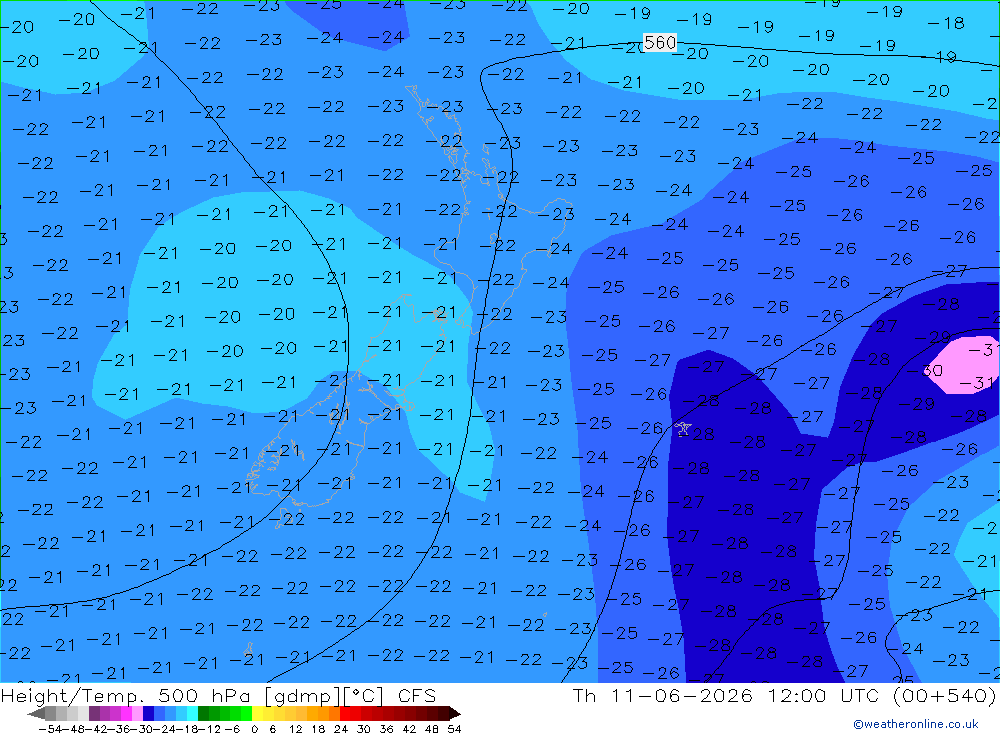The height and width of the screenshot is (733, 1000).
Task: Click the Chatham Islands outline east of New Zealand
Action: click(682, 428)
